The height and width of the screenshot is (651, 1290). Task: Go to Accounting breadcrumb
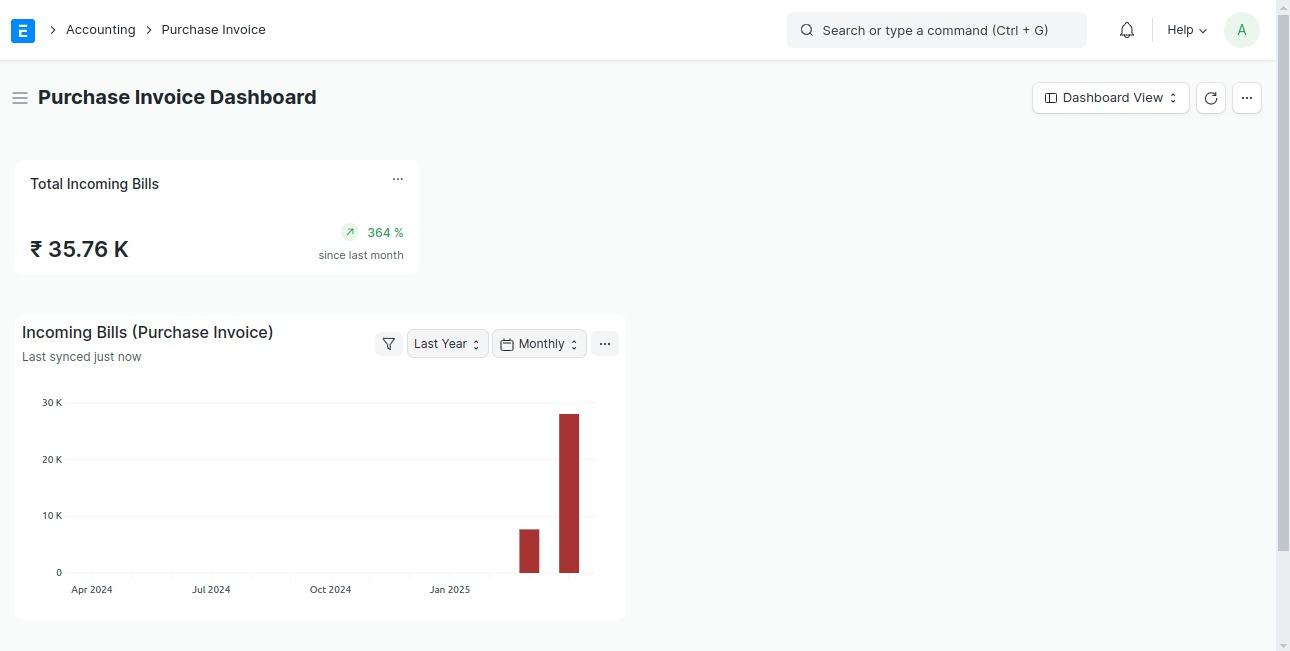100,30
